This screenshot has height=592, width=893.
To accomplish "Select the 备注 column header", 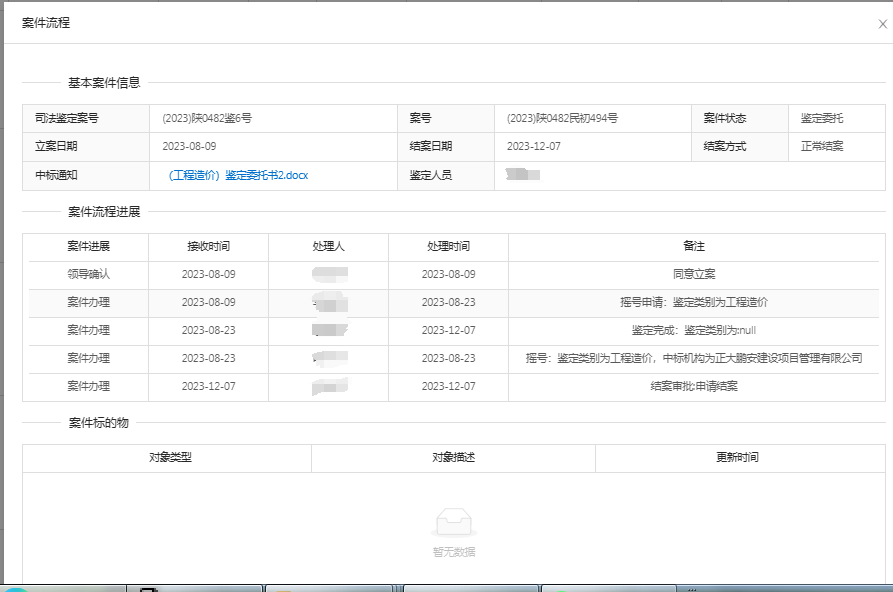I will [694, 246].
